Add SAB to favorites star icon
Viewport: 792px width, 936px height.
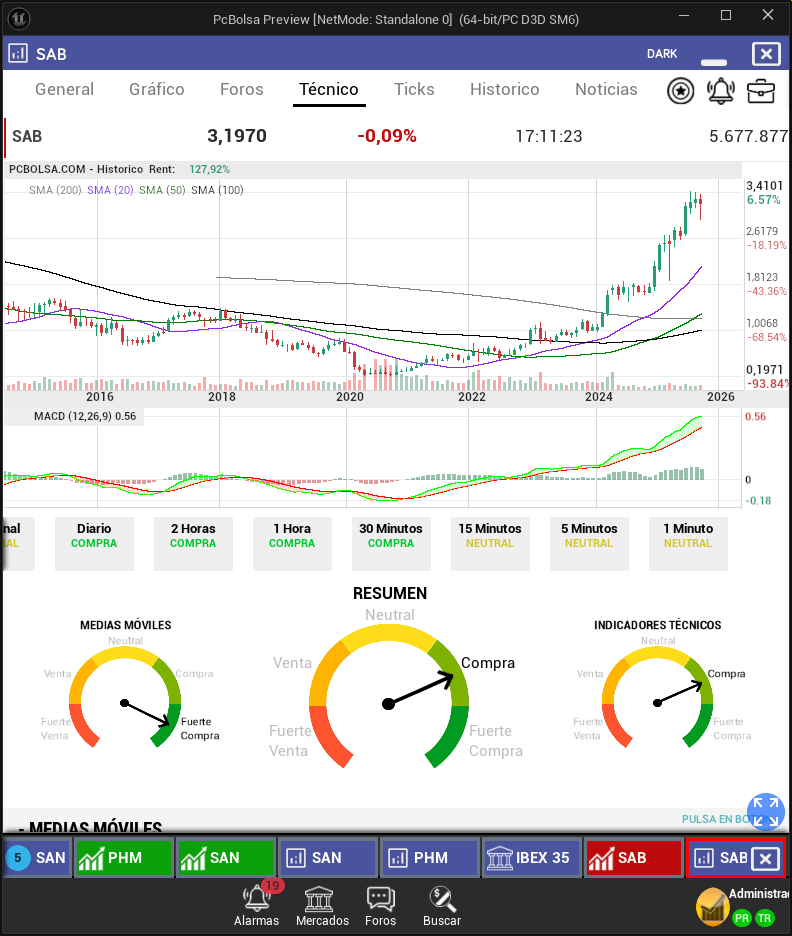pyautogui.click(x=680, y=91)
